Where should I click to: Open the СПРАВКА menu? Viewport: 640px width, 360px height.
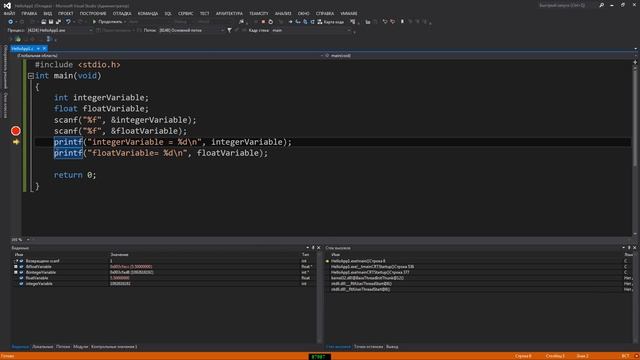click(325, 13)
